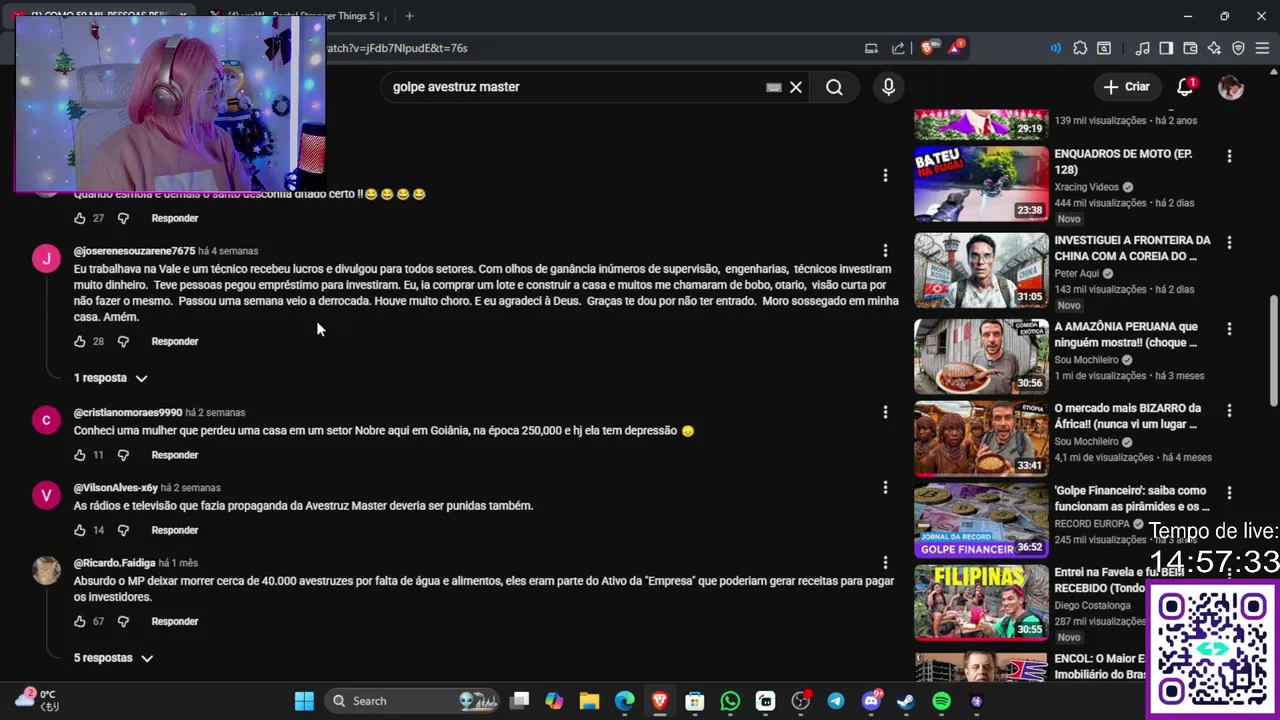Screen dimensions: 1280x720
Task: Open Brave media playlist music note icon
Action: (1142, 48)
